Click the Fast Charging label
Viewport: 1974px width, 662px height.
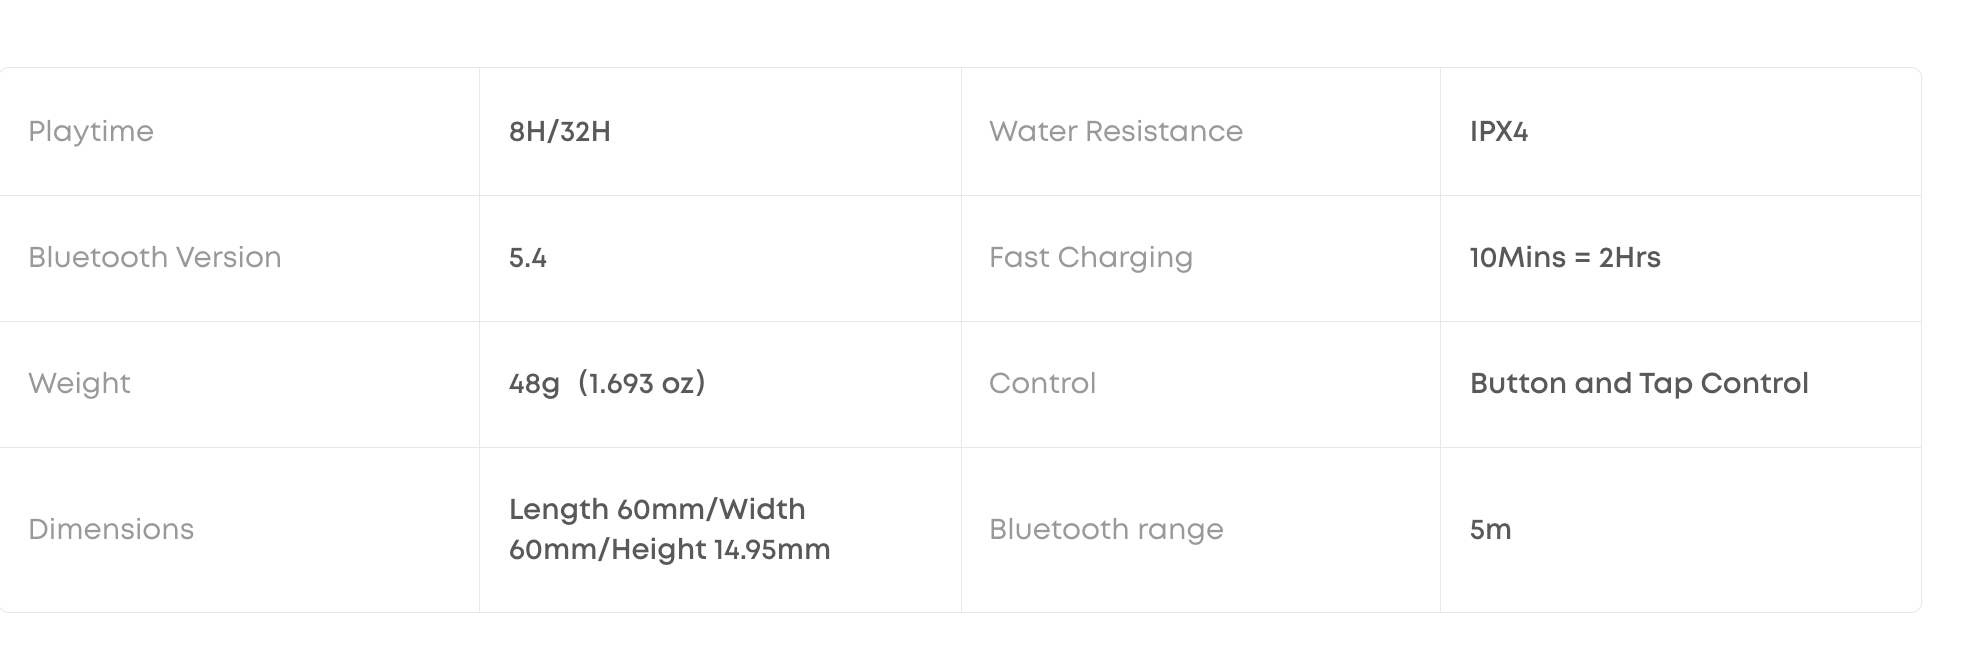[x=1090, y=258]
